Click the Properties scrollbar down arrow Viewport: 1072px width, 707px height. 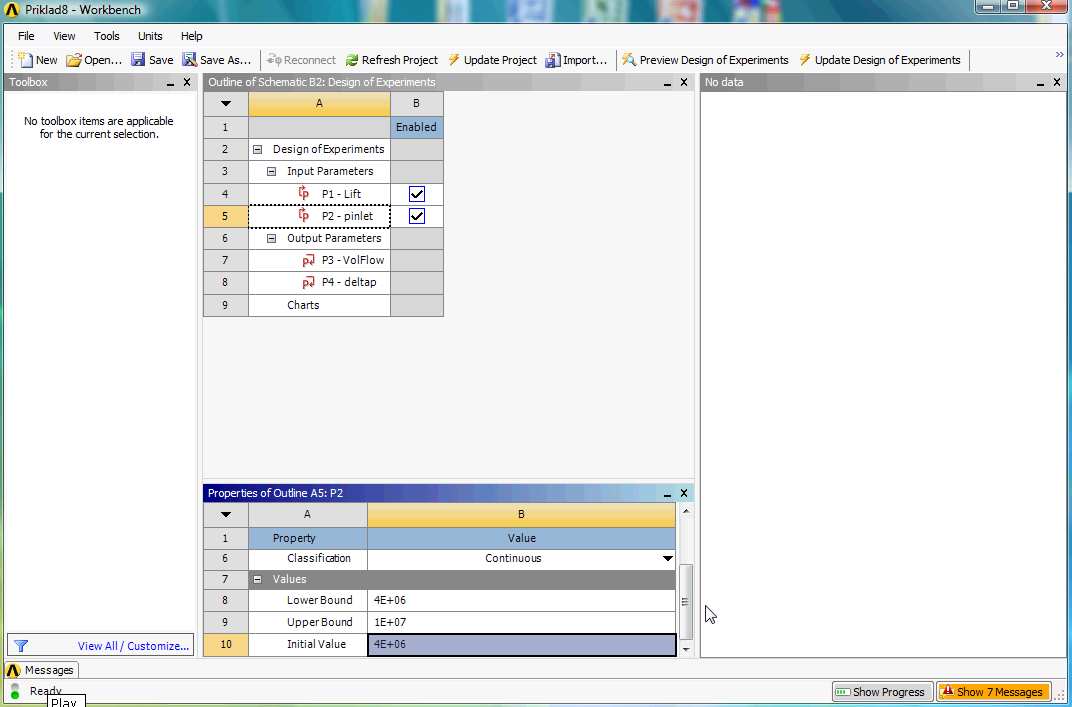click(685, 650)
